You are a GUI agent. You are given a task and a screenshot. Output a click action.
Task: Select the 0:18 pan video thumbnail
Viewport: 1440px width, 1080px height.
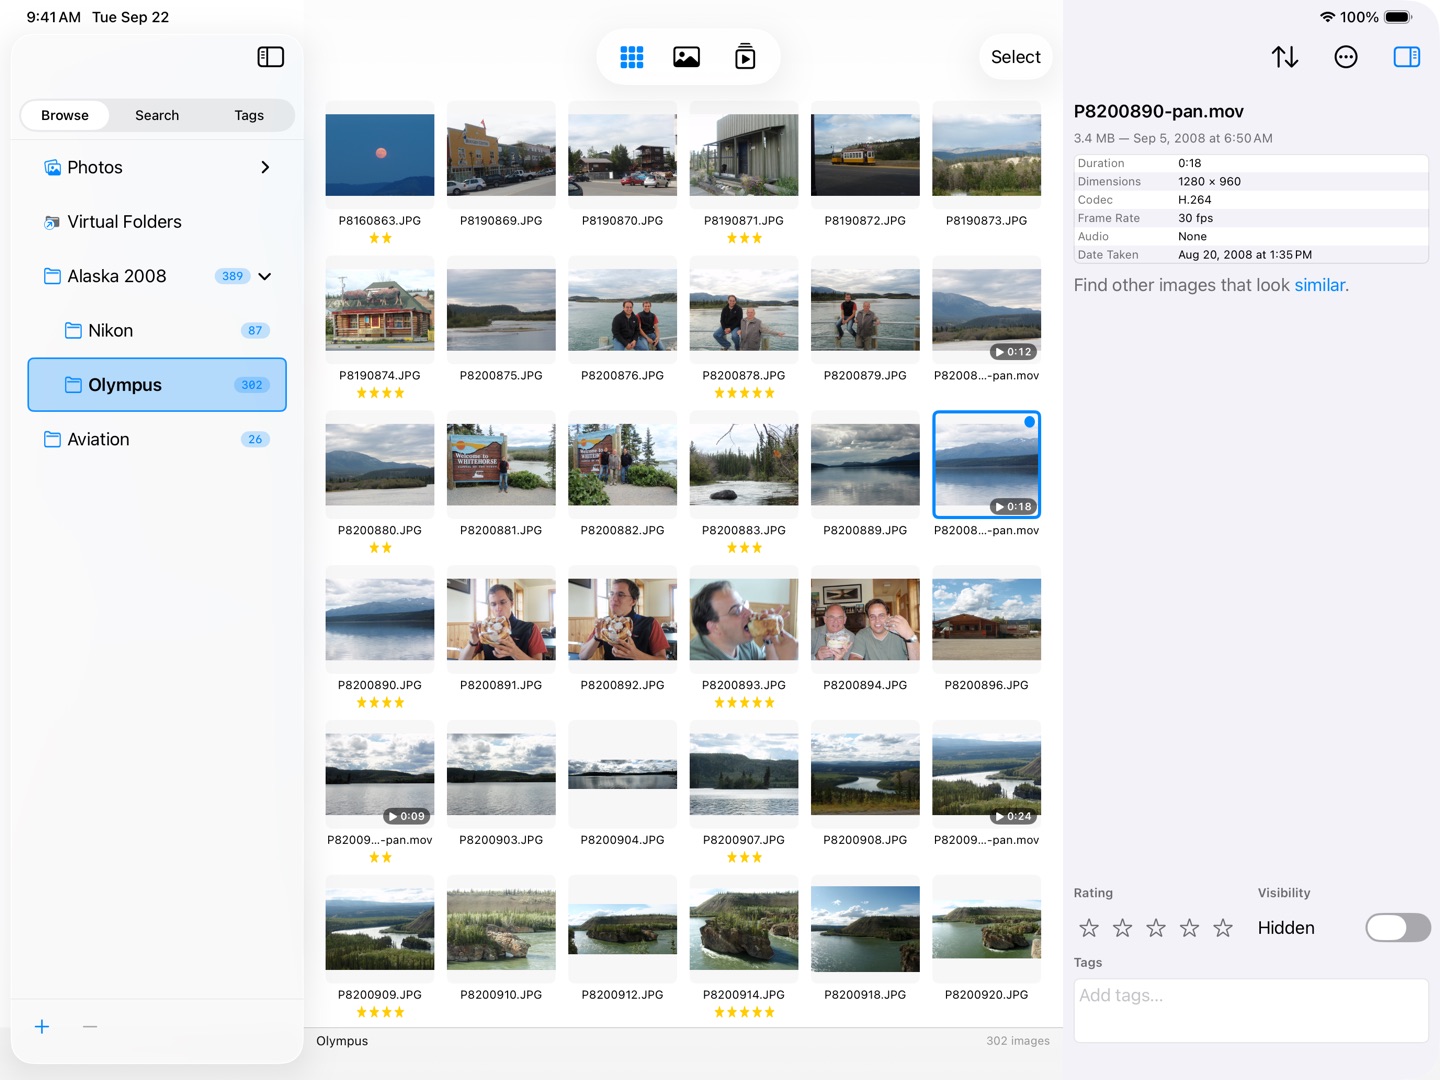click(x=986, y=465)
